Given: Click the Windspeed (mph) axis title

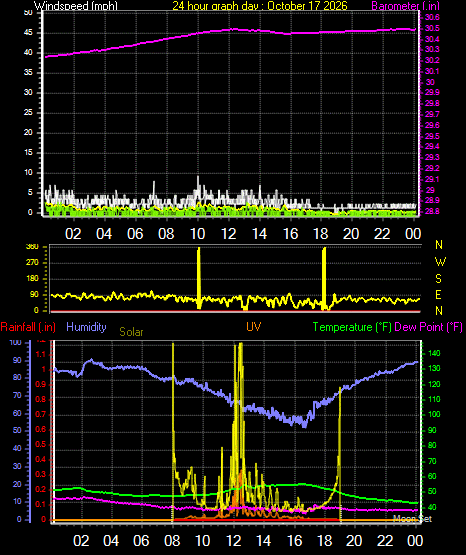Looking at the screenshot, I should [x=76, y=6].
